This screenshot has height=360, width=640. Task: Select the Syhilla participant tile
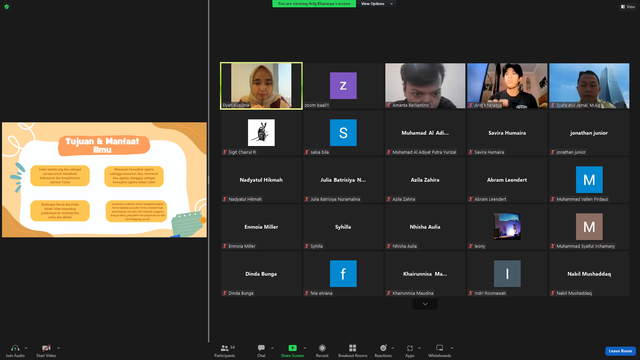tap(343, 227)
